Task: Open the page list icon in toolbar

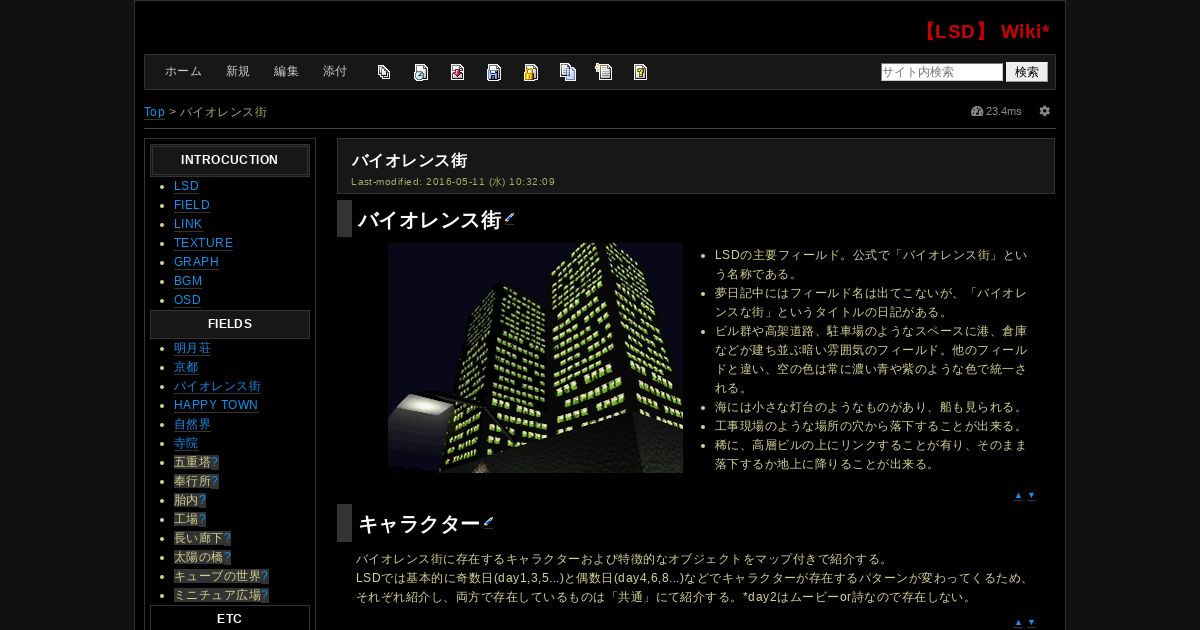Action: [x=384, y=72]
